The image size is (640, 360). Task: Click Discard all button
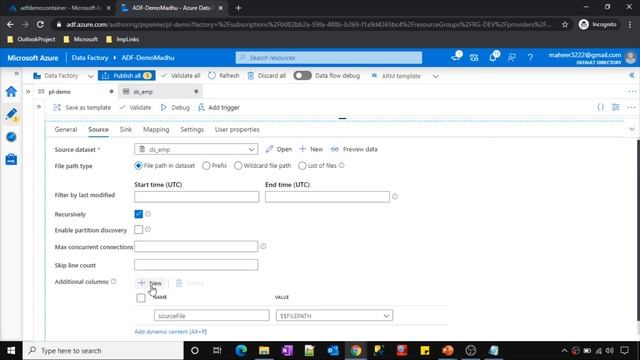point(267,76)
